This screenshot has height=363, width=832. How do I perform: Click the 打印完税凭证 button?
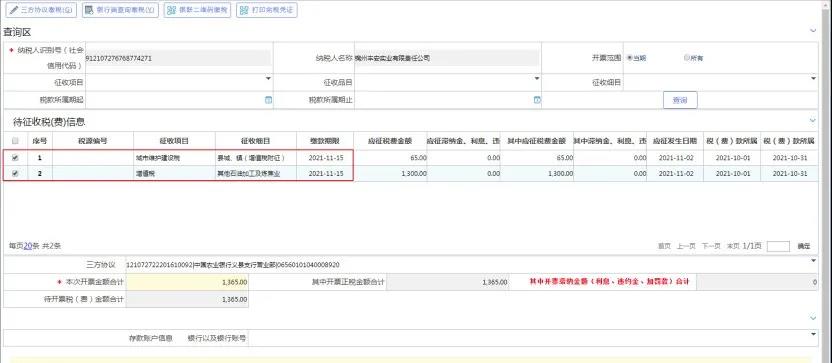click(x=266, y=10)
